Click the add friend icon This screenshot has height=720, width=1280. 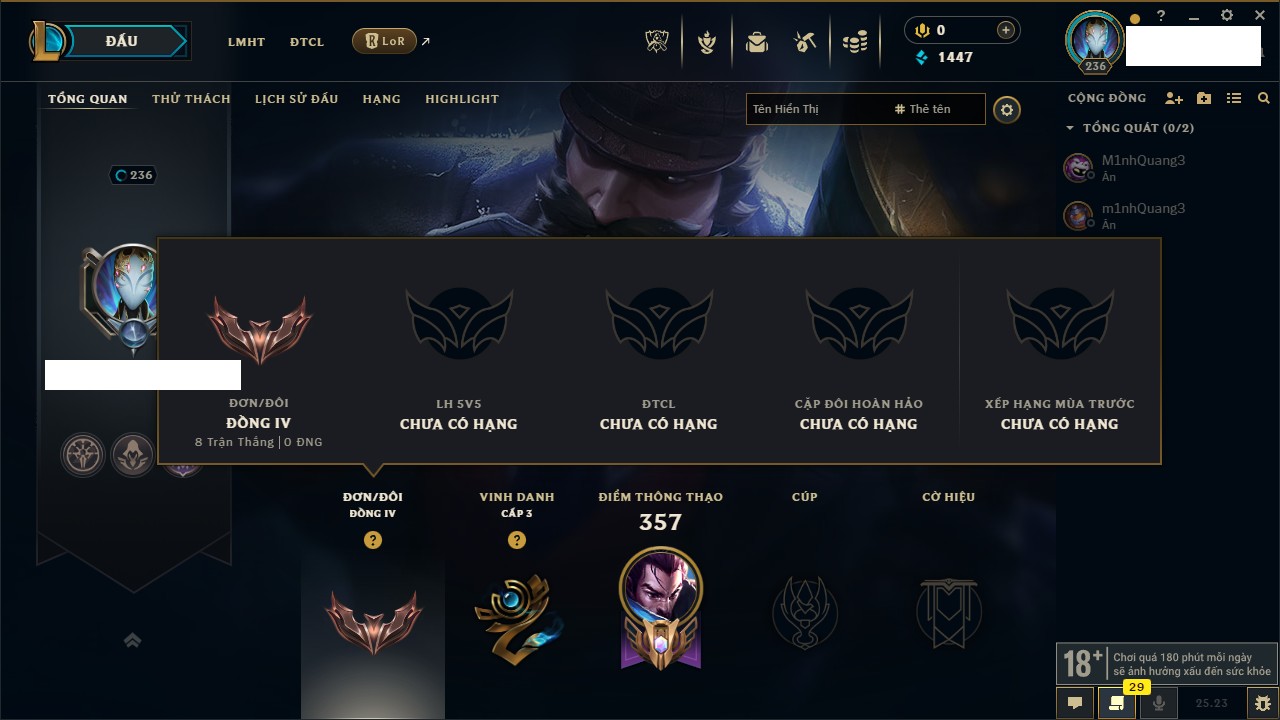coord(1174,98)
